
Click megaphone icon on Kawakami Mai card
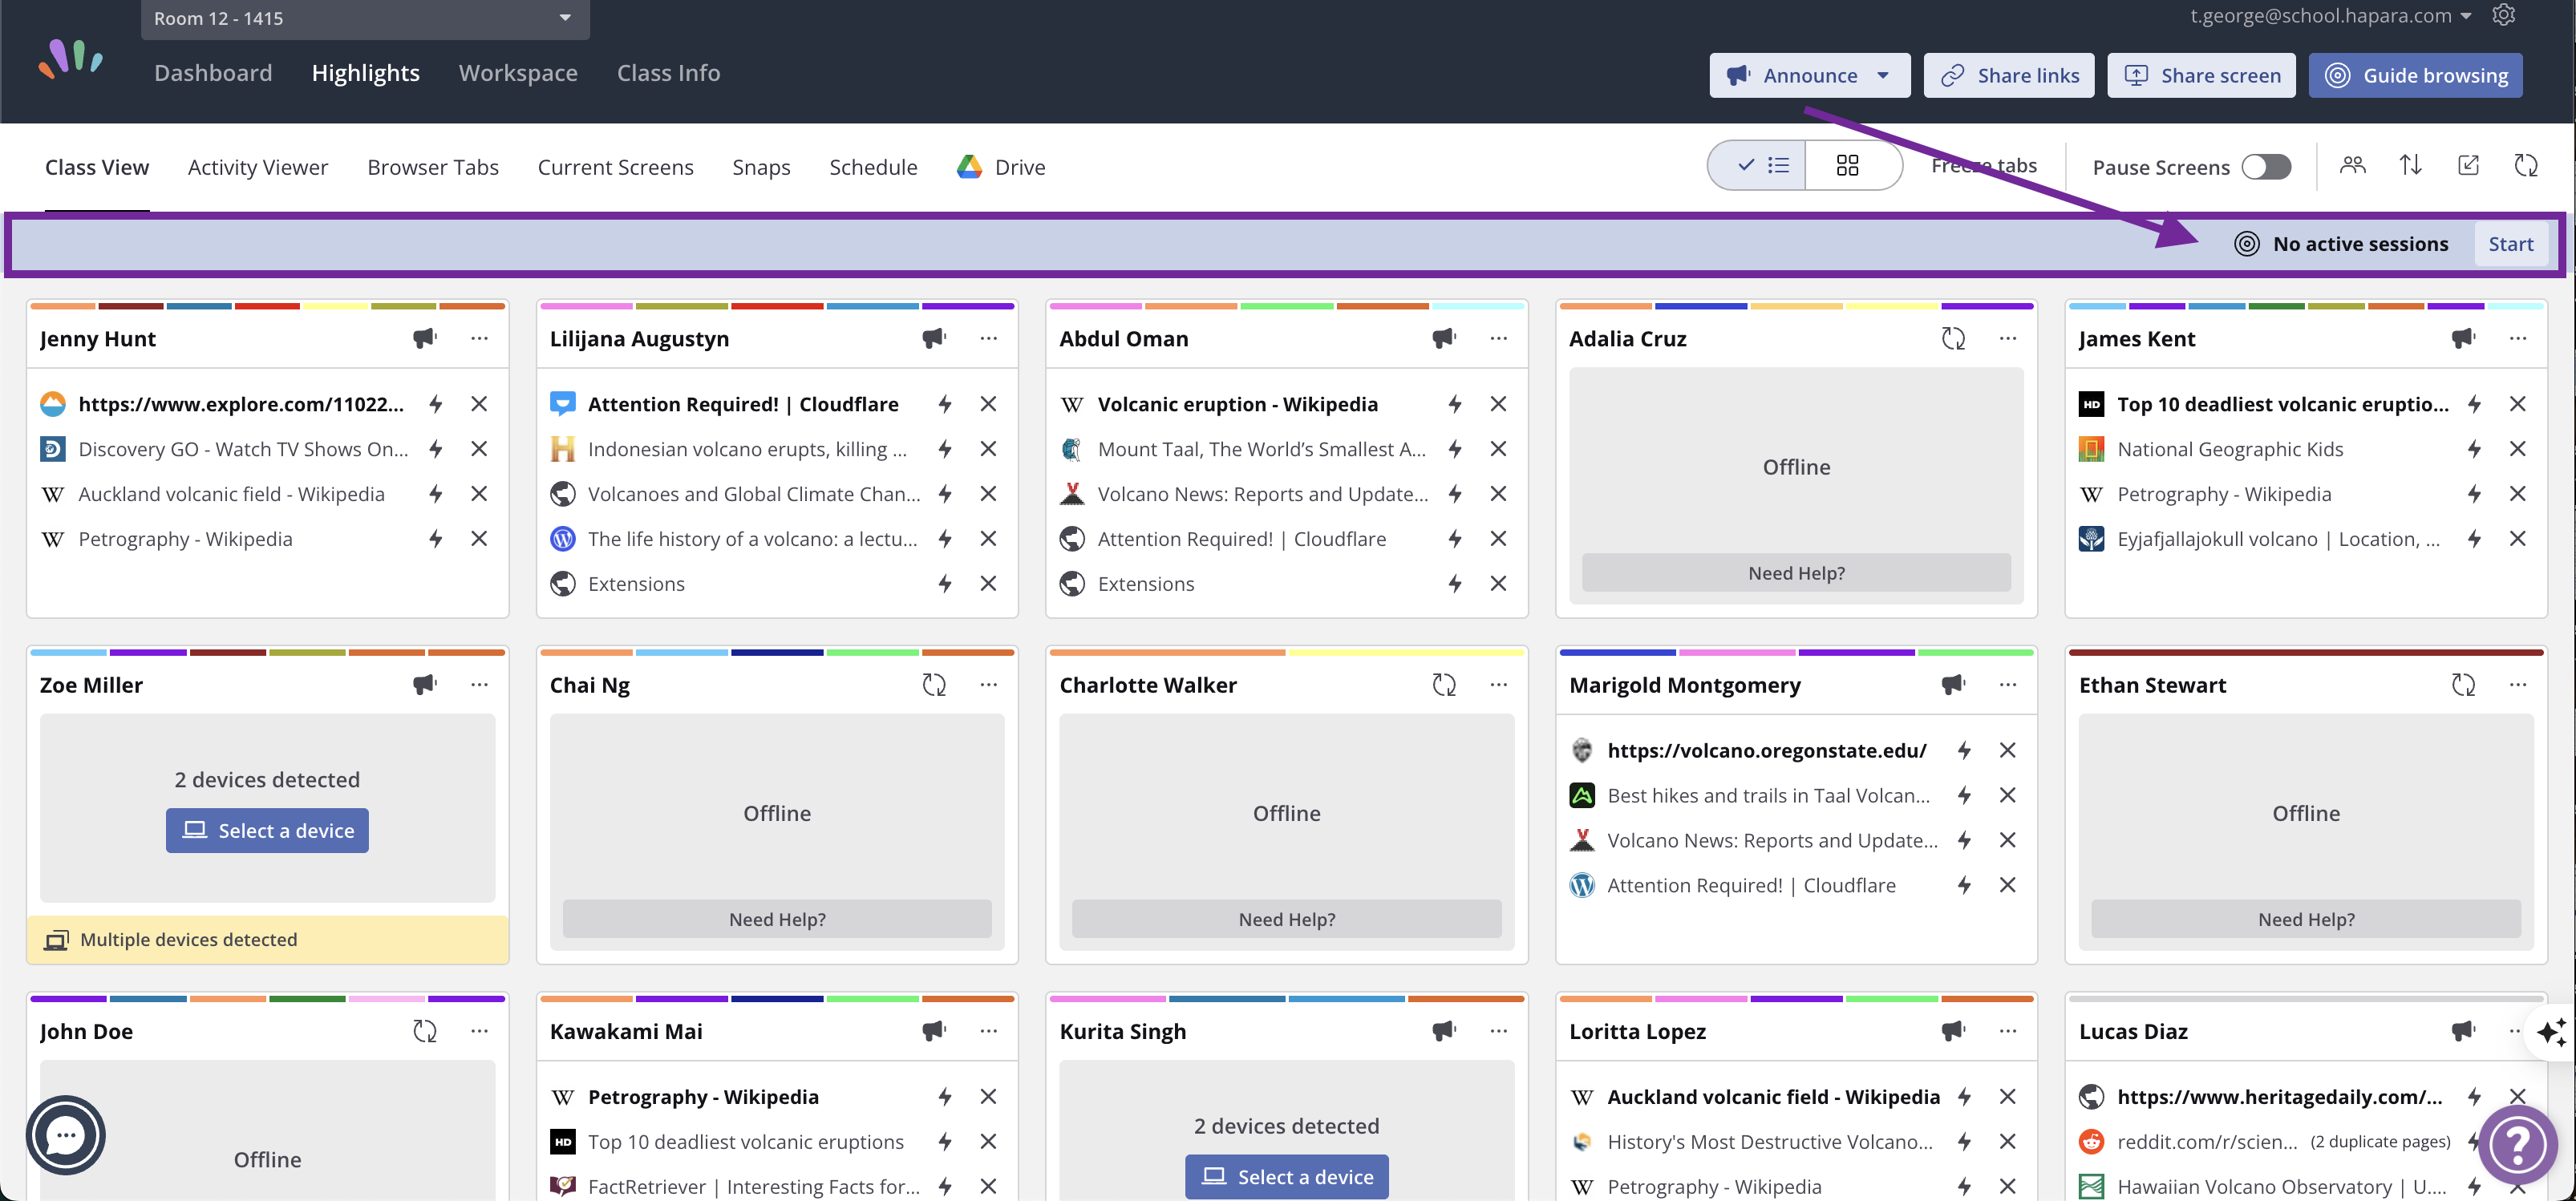[934, 1030]
